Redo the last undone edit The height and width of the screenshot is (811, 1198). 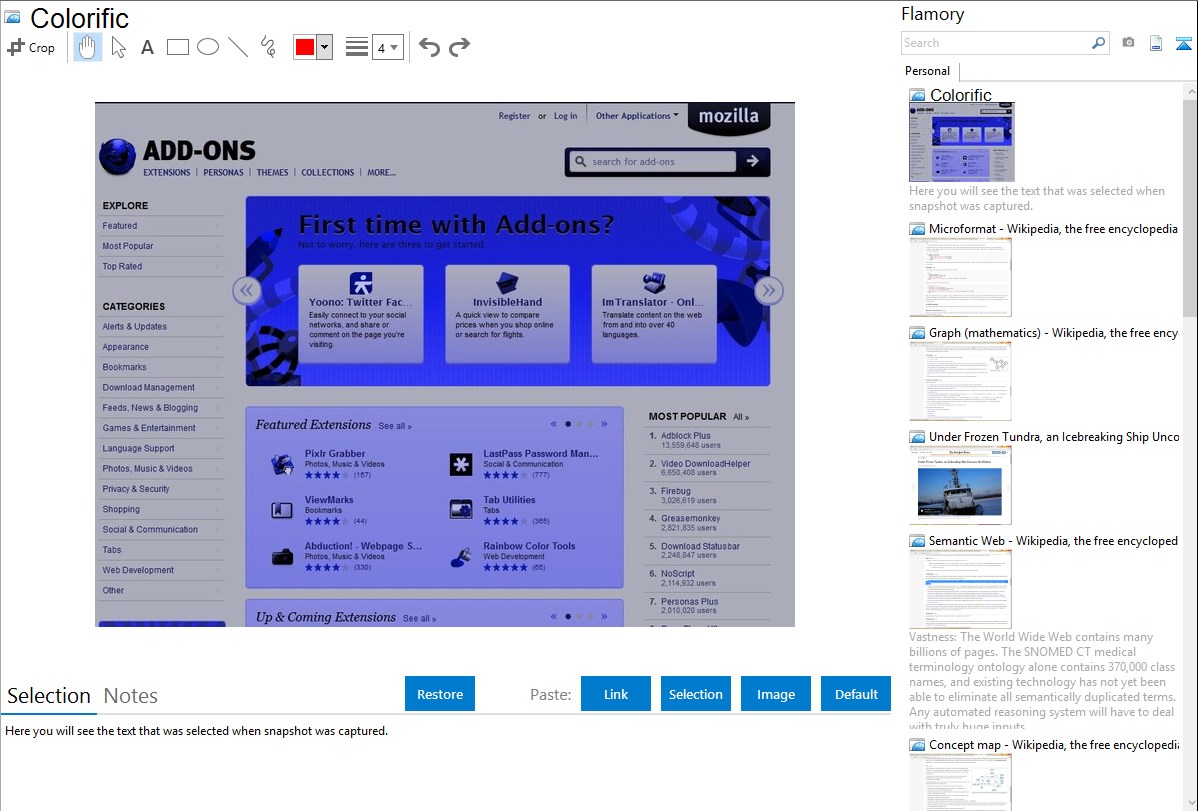pyautogui.click(x=459, y=47)
